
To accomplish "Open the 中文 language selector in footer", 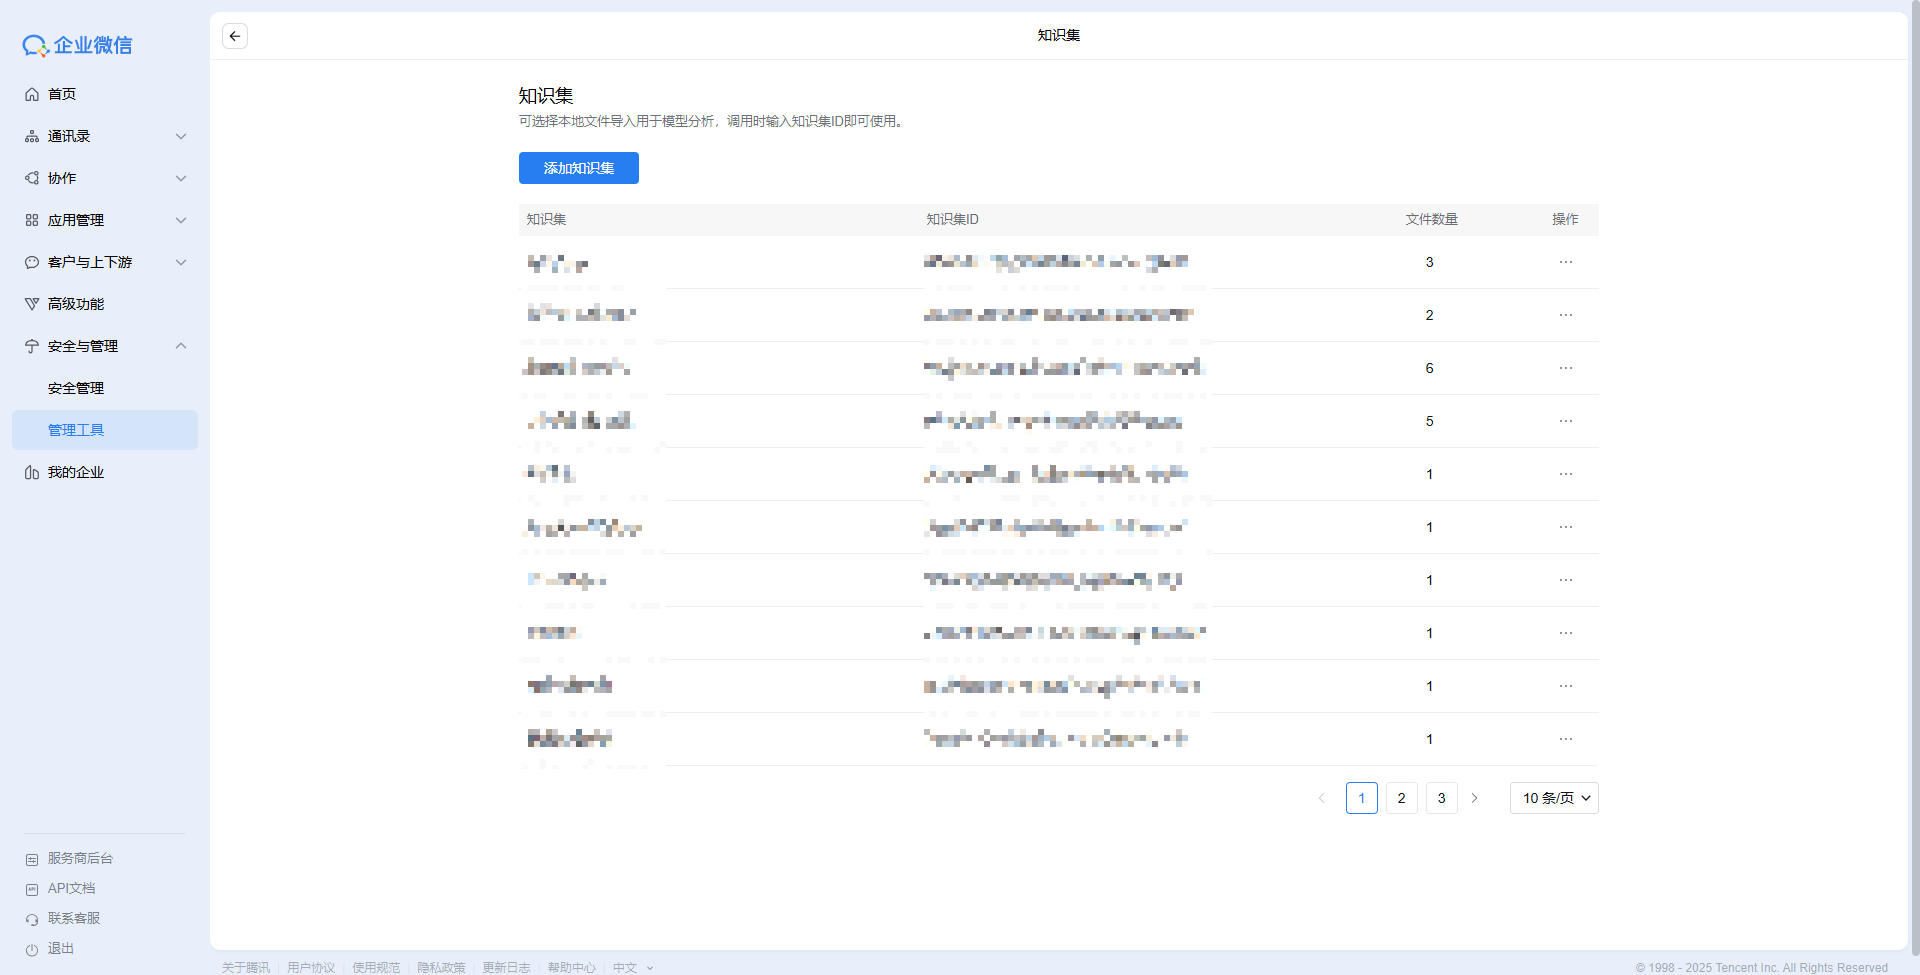I will 632,967.
